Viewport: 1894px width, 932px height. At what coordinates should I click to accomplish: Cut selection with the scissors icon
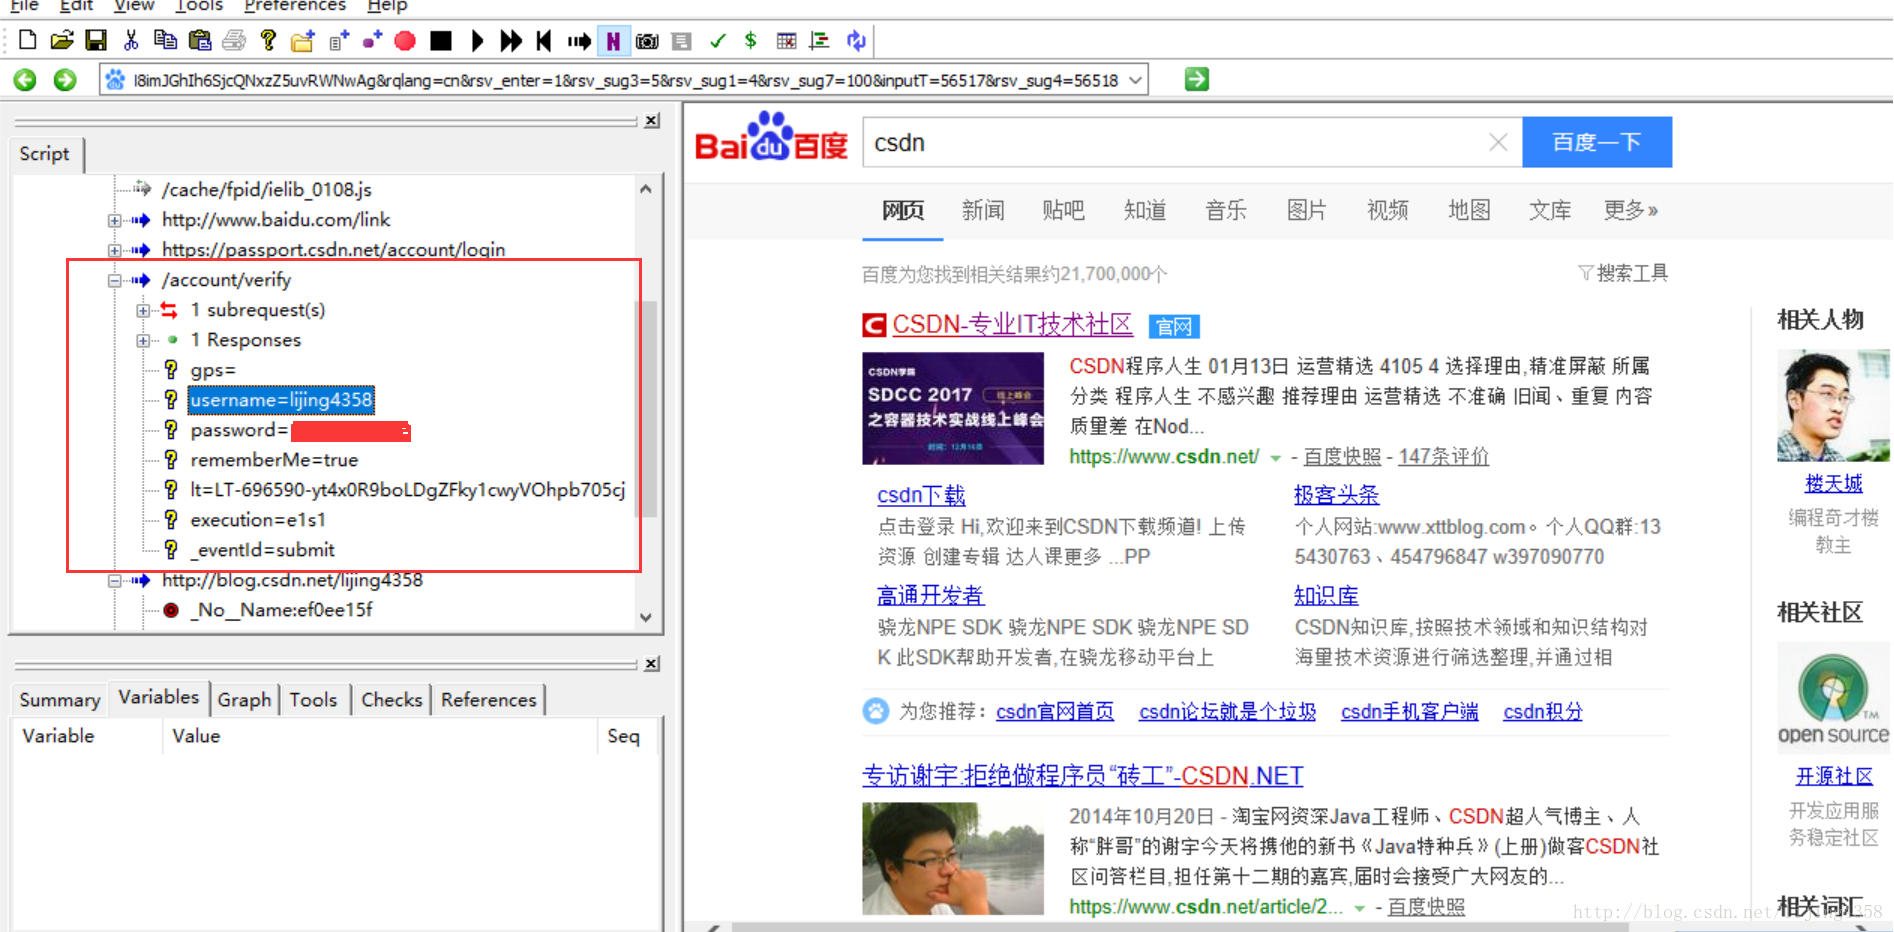(131, 40)
